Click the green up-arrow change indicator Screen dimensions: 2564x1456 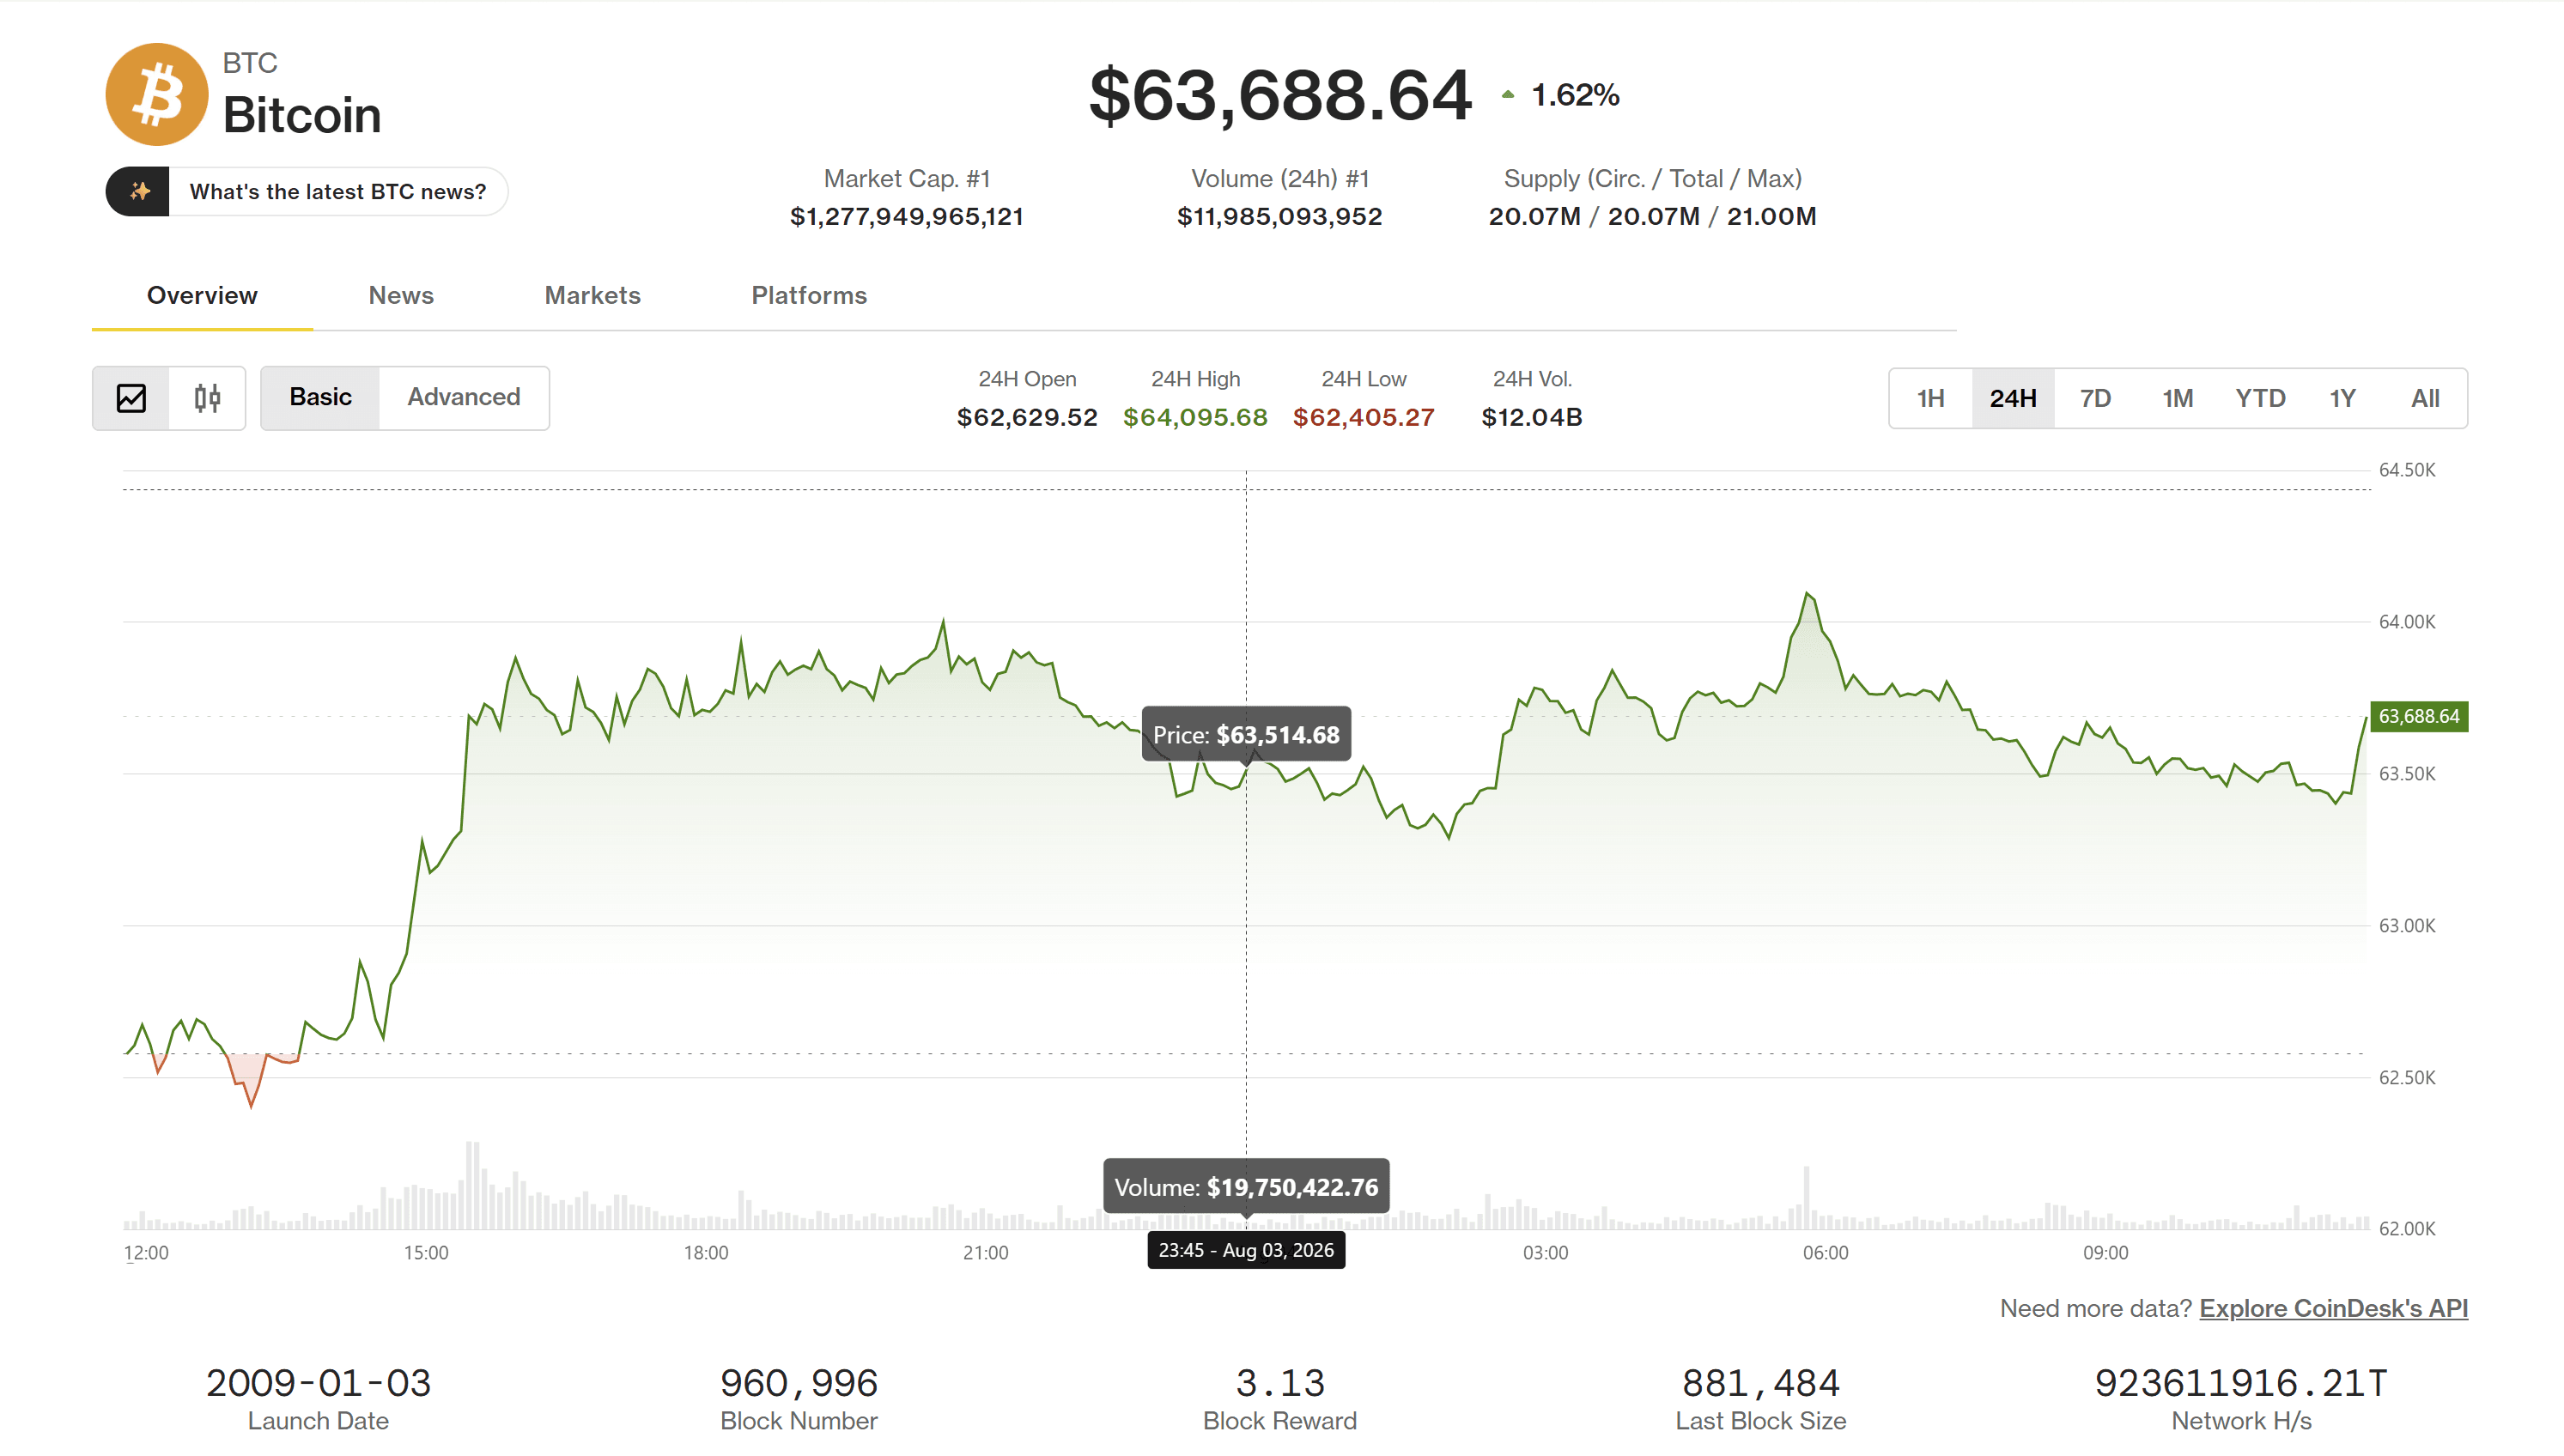point(1508,95)
